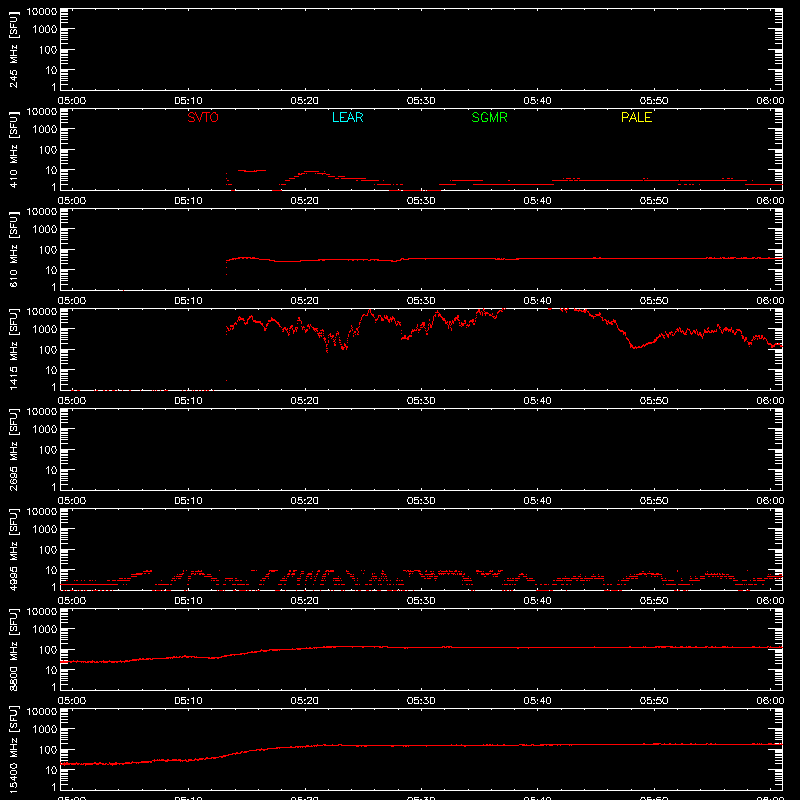Viewport: 800px width, 800px height.
Task: Click the 1000 y-axis label of 1415 MHz panel
Action: point(45,329)
